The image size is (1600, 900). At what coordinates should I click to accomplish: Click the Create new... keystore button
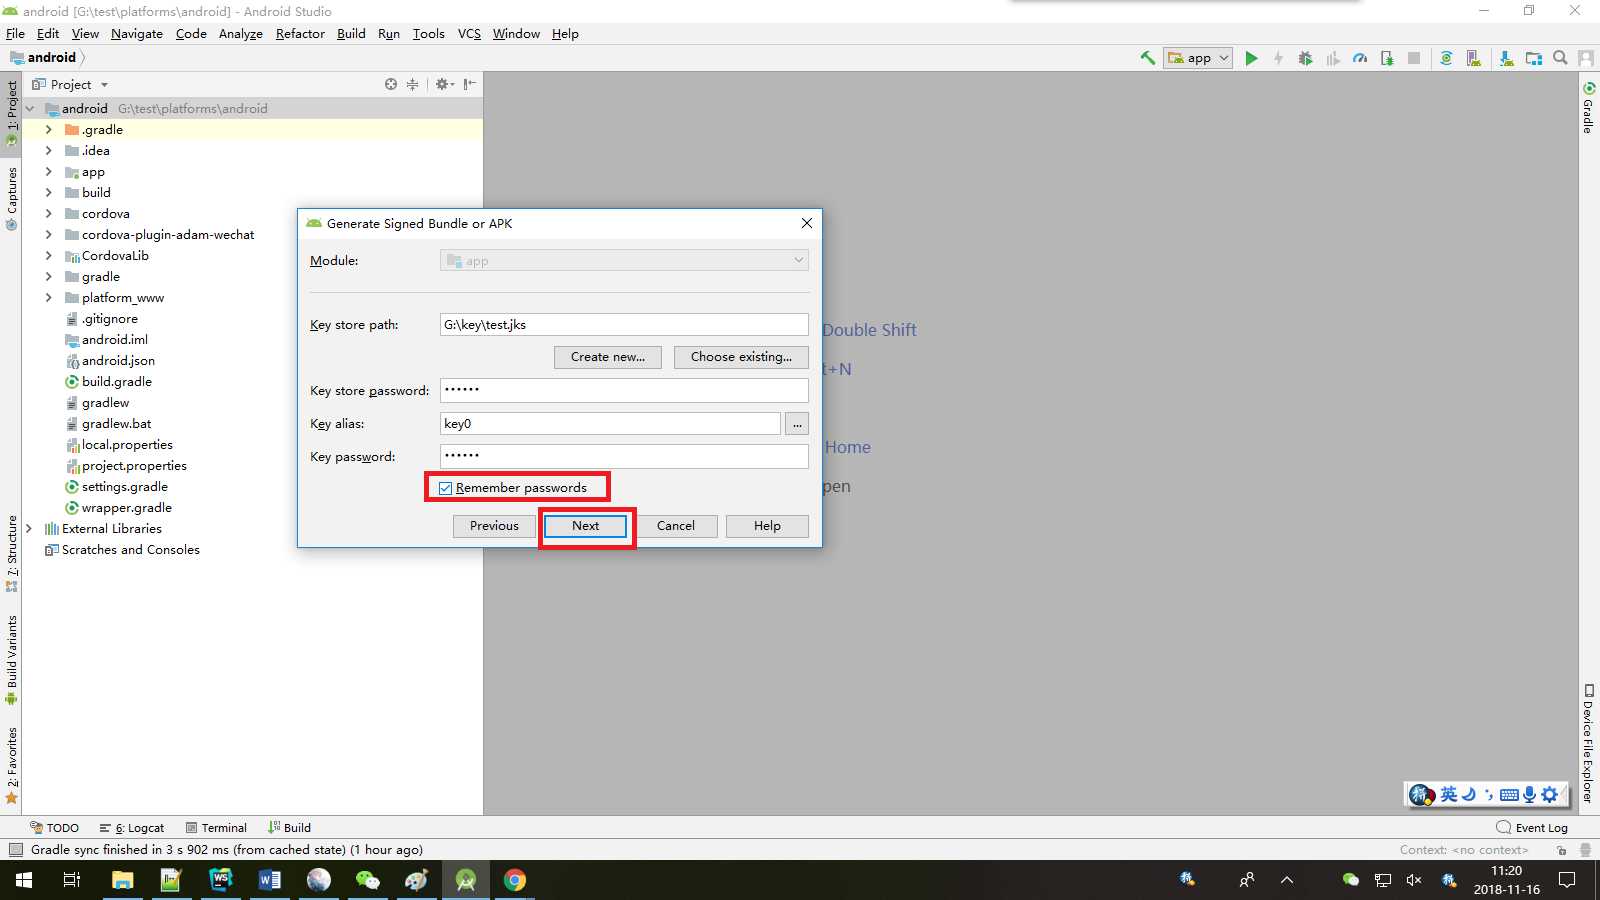[x=608, y=357]
